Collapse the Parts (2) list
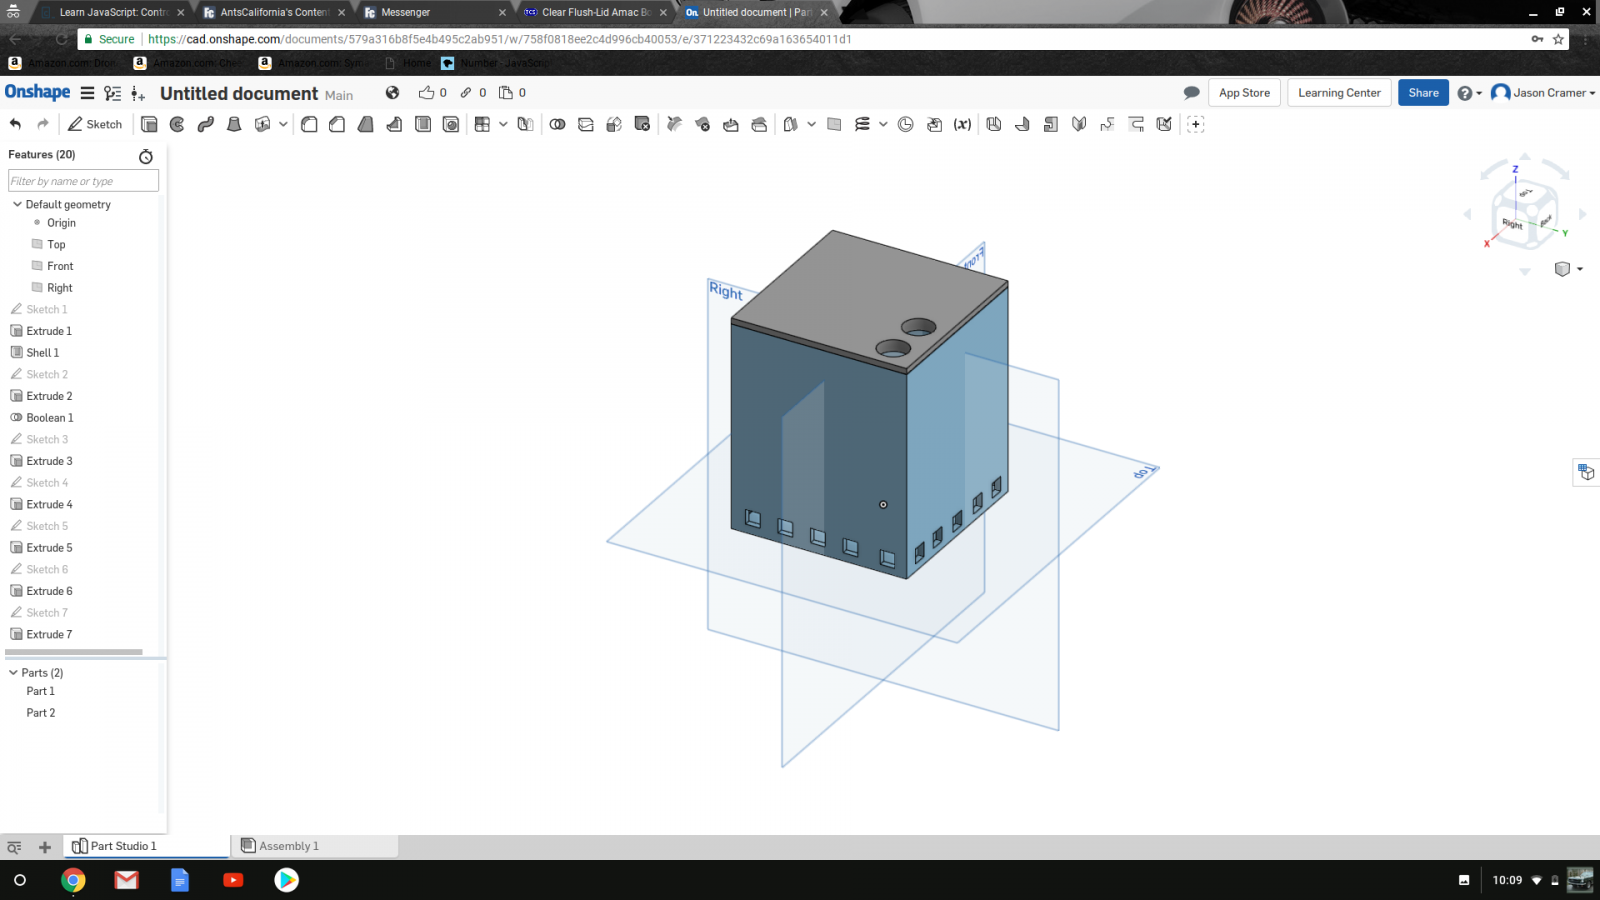The width and height of the screenshot is (1600, 900). coord(13,673)
